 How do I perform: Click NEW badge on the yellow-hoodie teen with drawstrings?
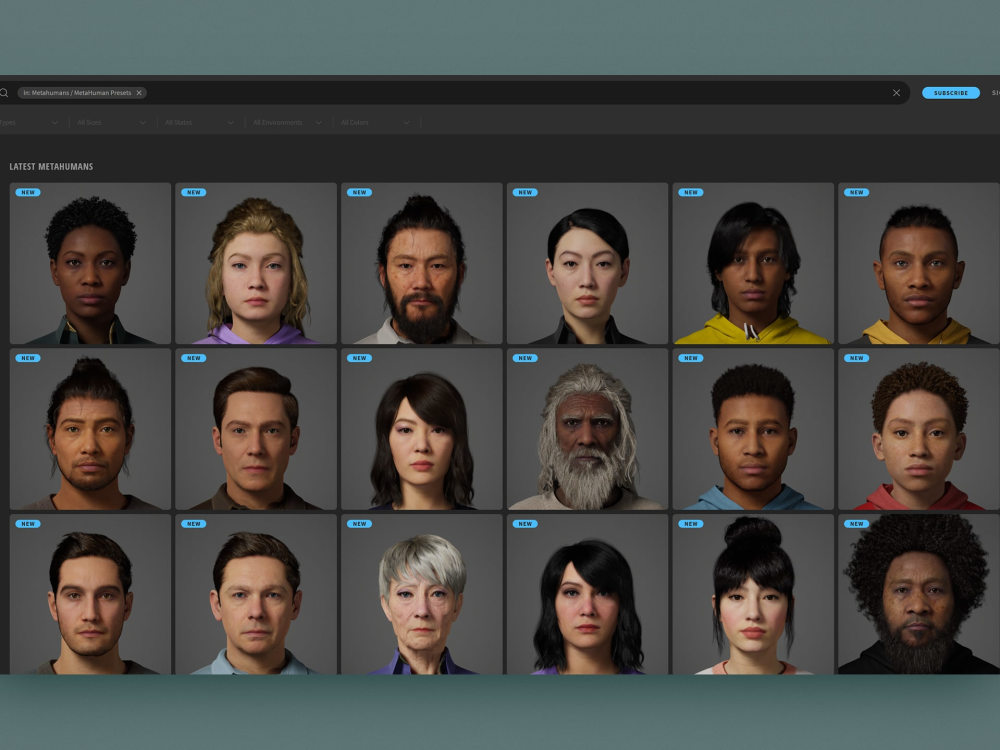(691, 192)
